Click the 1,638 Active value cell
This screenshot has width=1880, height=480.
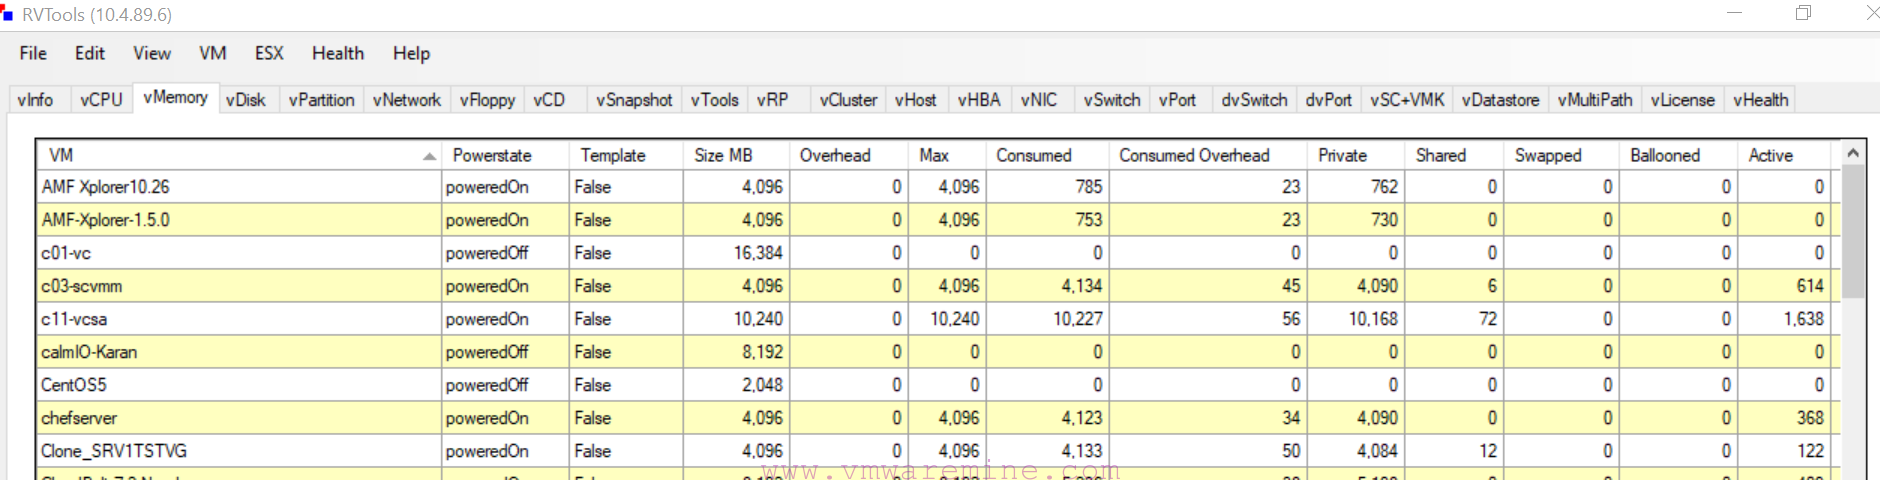pyautogui.click(x=1784, y=319)
